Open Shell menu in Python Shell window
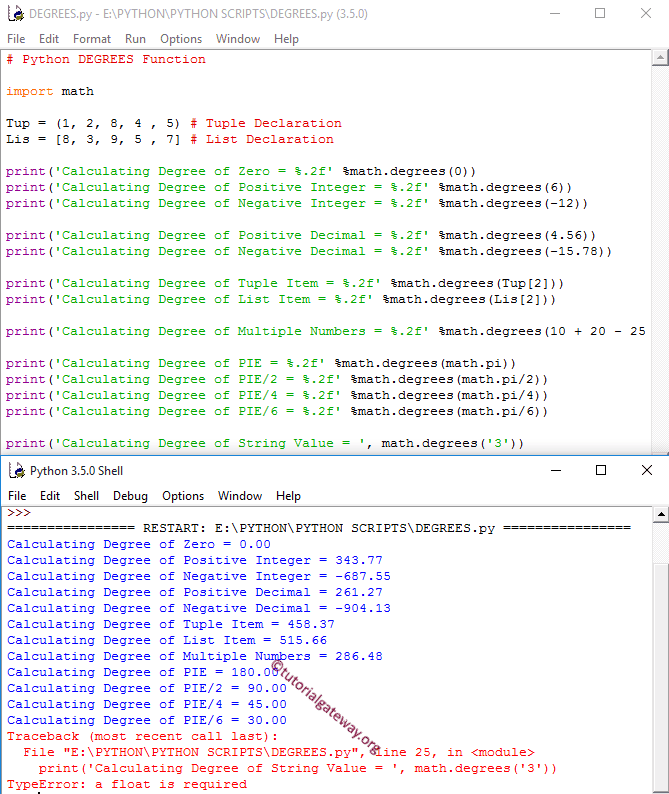Image resolution: width=669 pixels, height=794 pixels. (86, 496)
